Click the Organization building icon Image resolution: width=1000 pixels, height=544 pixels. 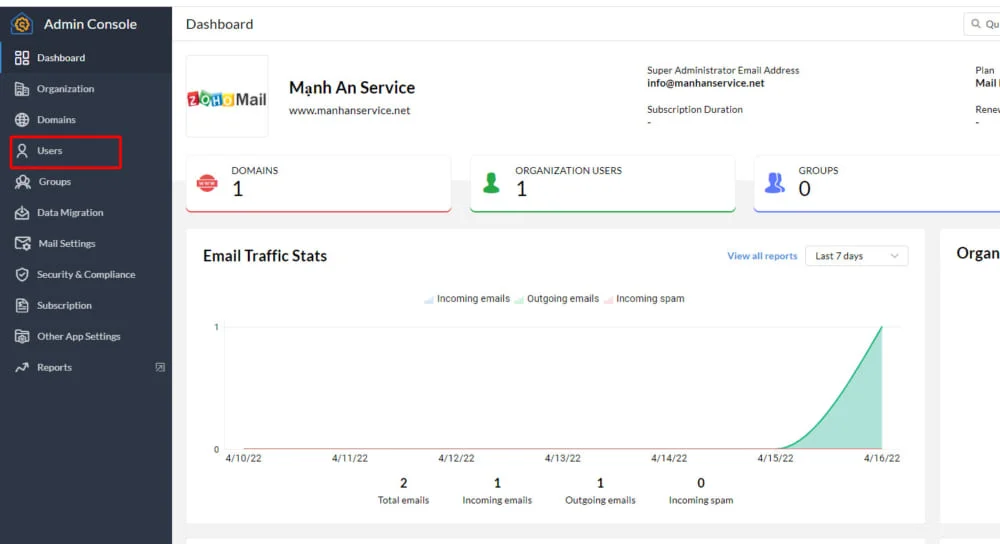[22, 89]
